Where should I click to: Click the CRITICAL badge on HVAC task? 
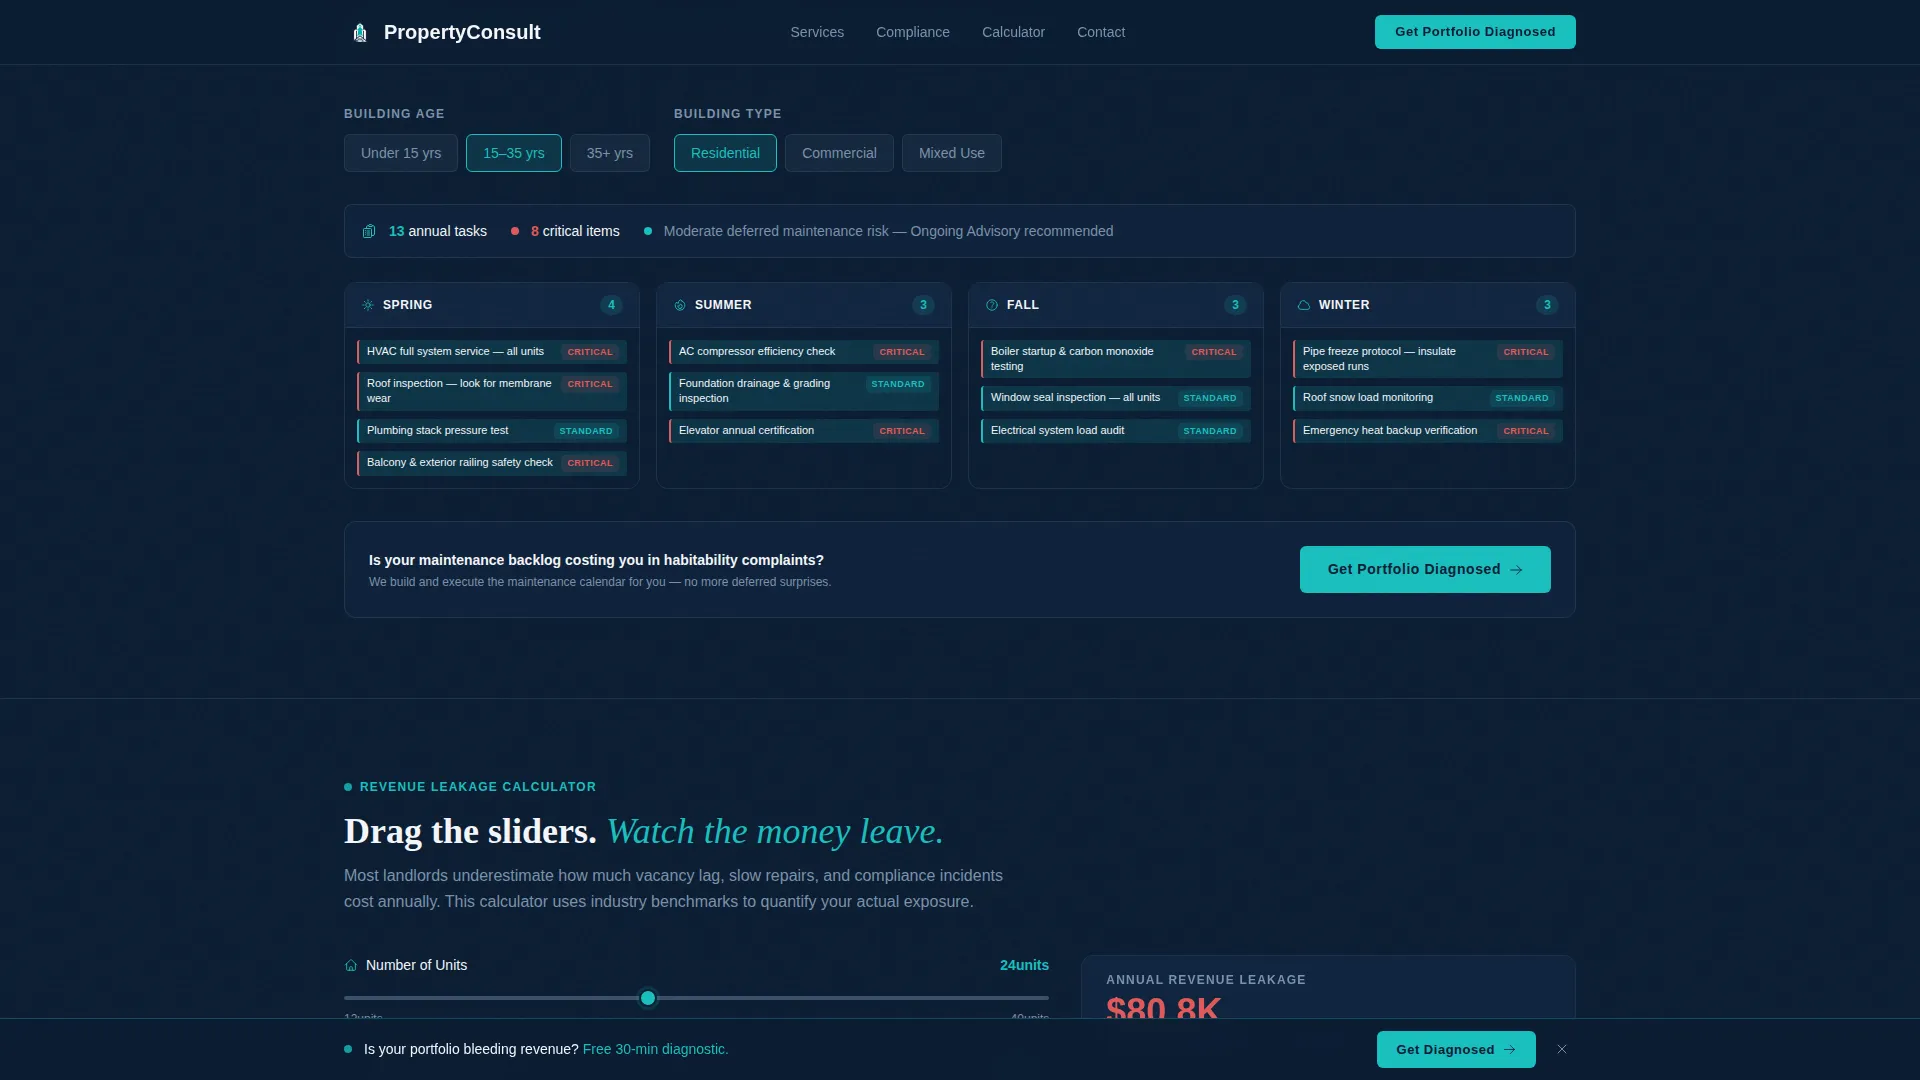coord(590,352)
